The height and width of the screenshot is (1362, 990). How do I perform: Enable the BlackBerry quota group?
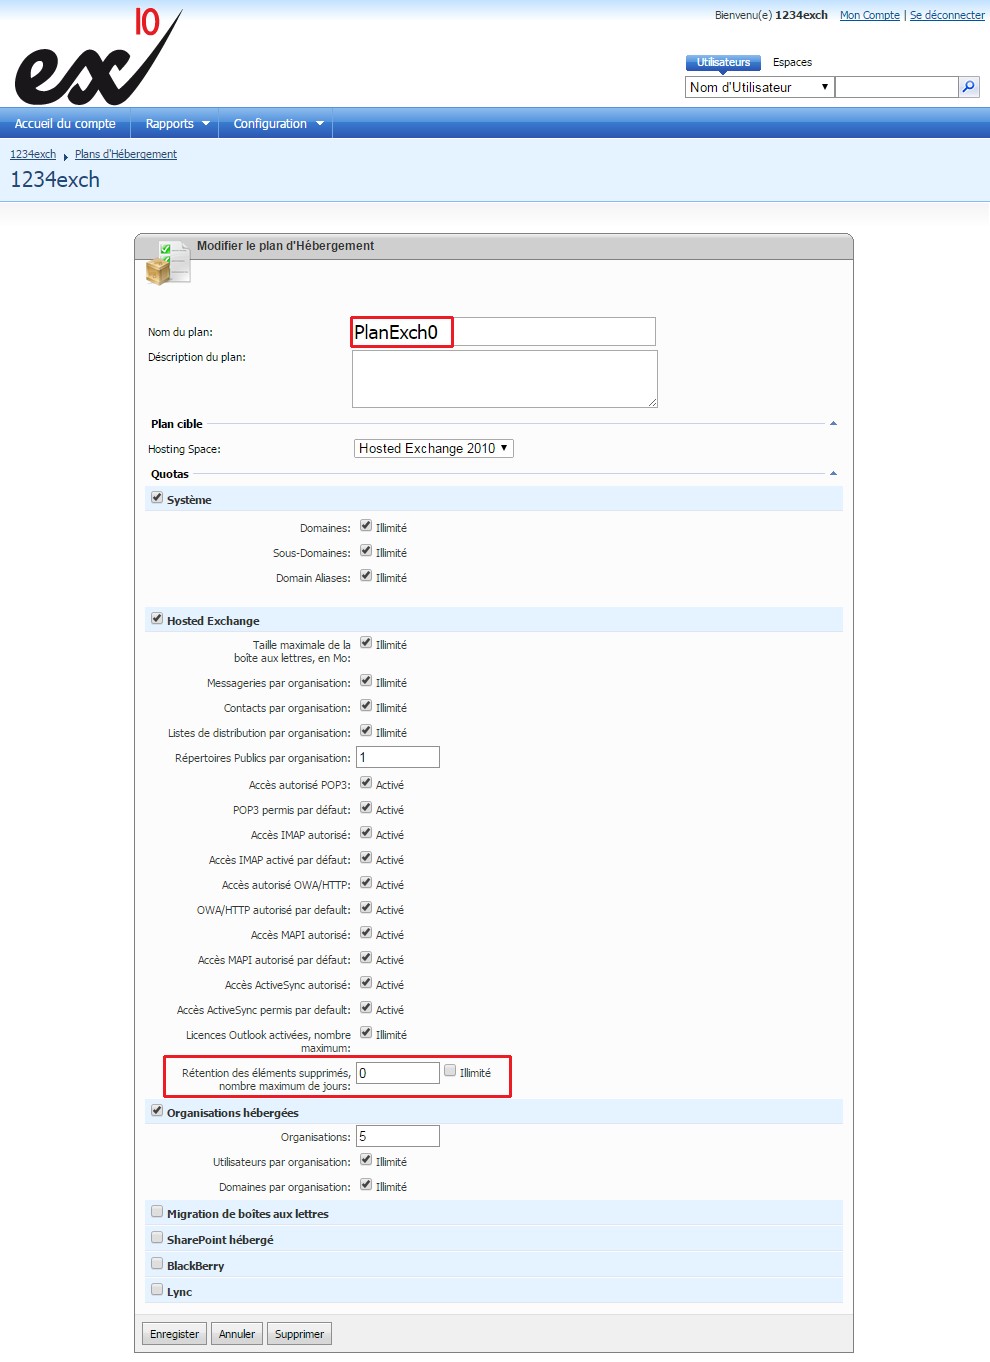click(157, 1264)
